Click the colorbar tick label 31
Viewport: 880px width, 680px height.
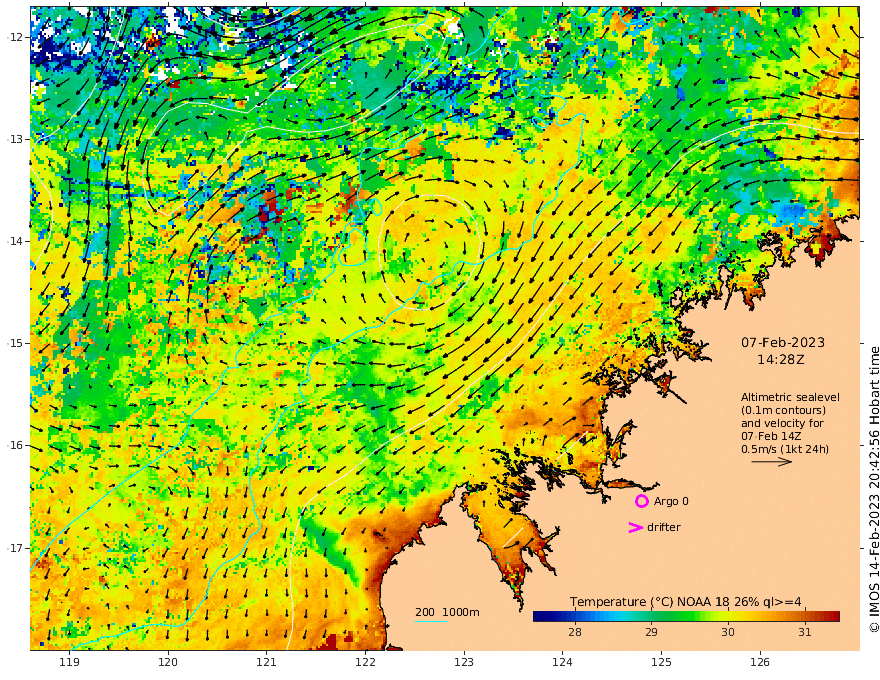805,632
